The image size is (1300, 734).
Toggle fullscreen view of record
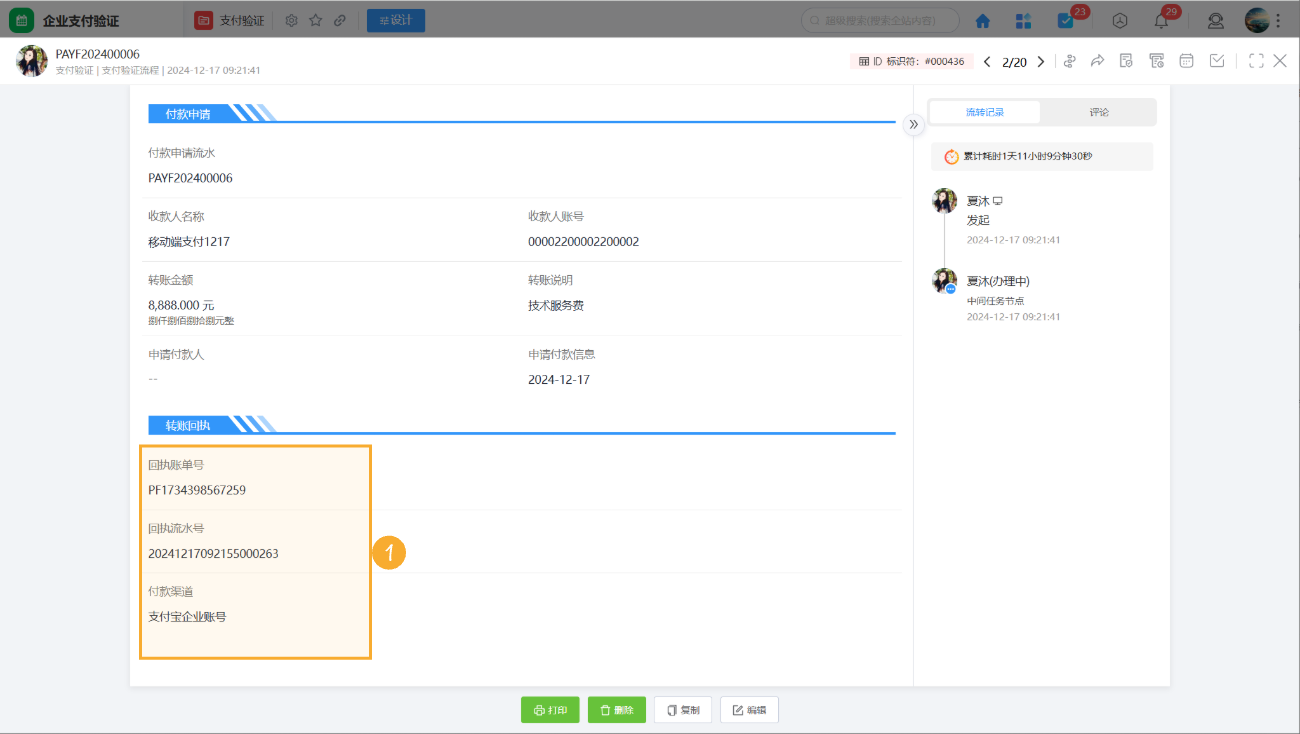[x=1256, y=61]
